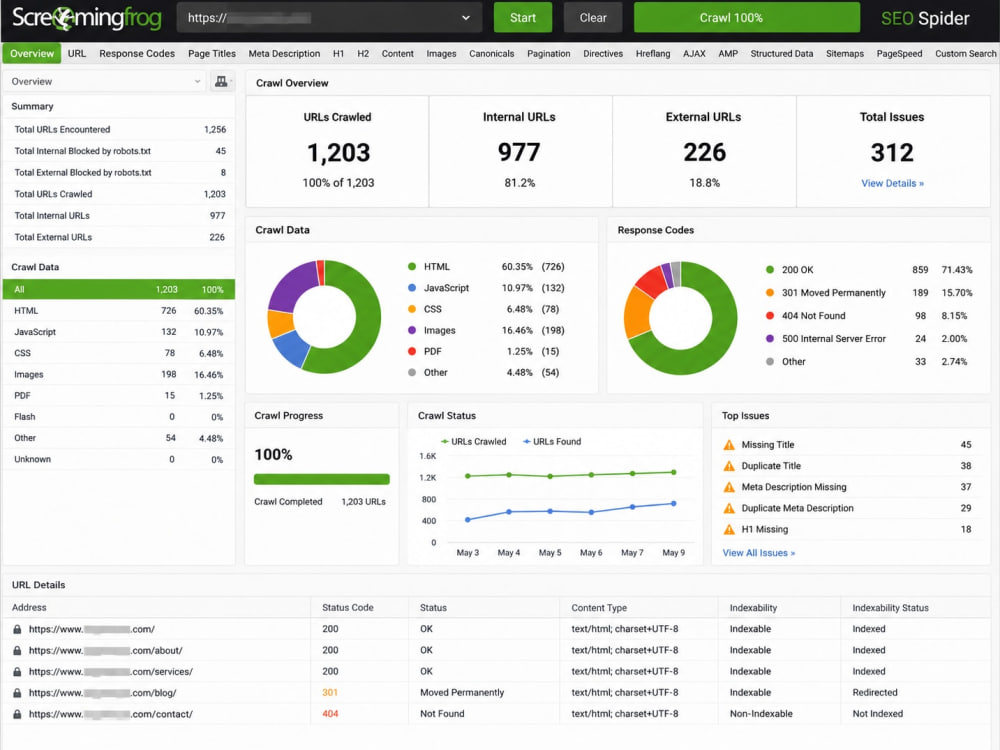Viewport: 1000px width, 750px height.
Task: Click the Response Codes donut chart
Action: pyautogui.click(x=680, y=318)
